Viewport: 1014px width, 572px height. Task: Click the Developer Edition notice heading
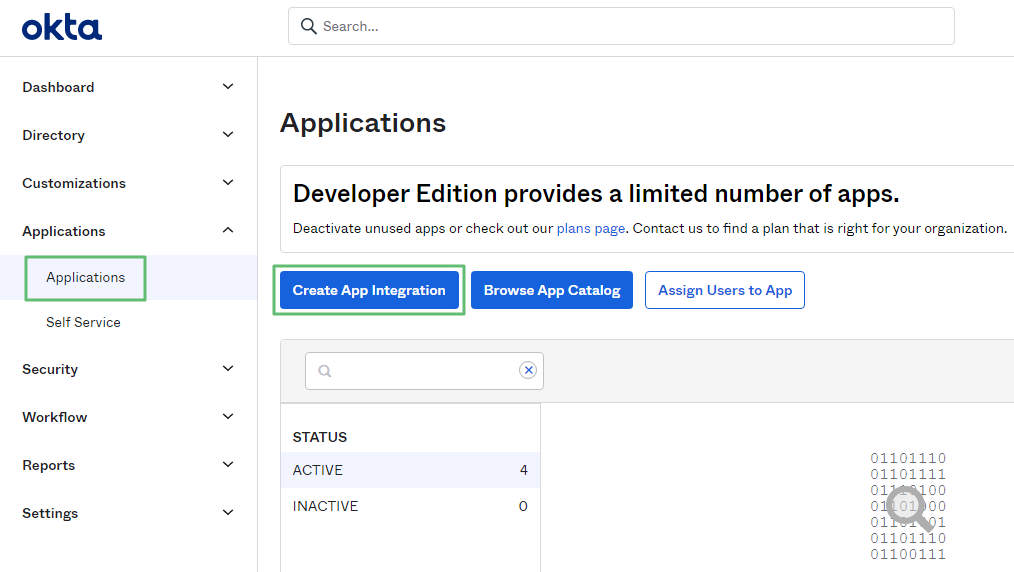click(x=596, y=193)
